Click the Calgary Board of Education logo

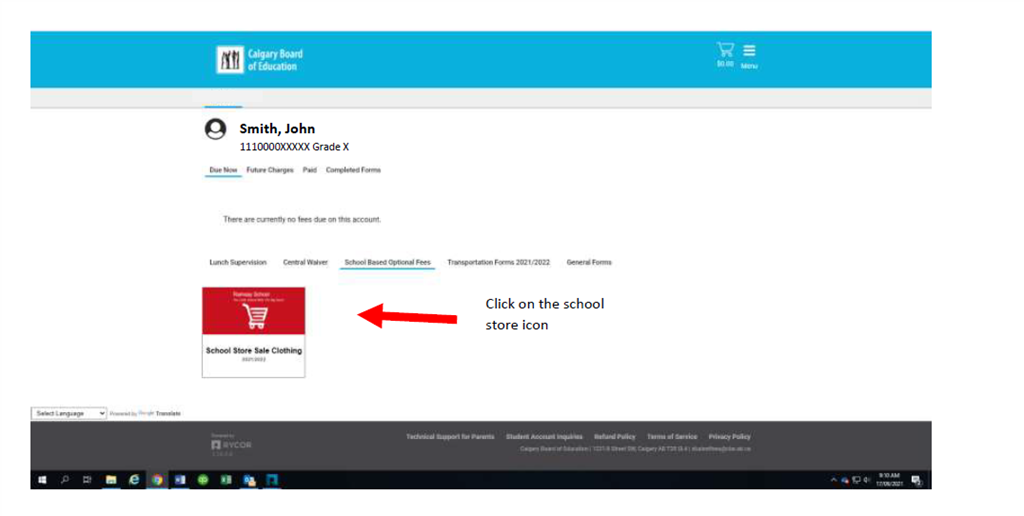coord(260,60)
